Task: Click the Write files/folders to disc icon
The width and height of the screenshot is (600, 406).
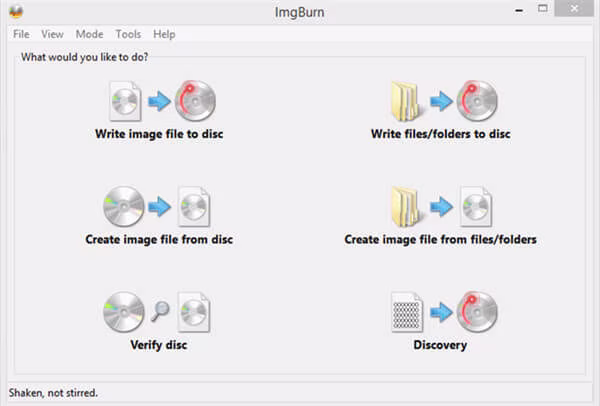Action: point(440,101)
